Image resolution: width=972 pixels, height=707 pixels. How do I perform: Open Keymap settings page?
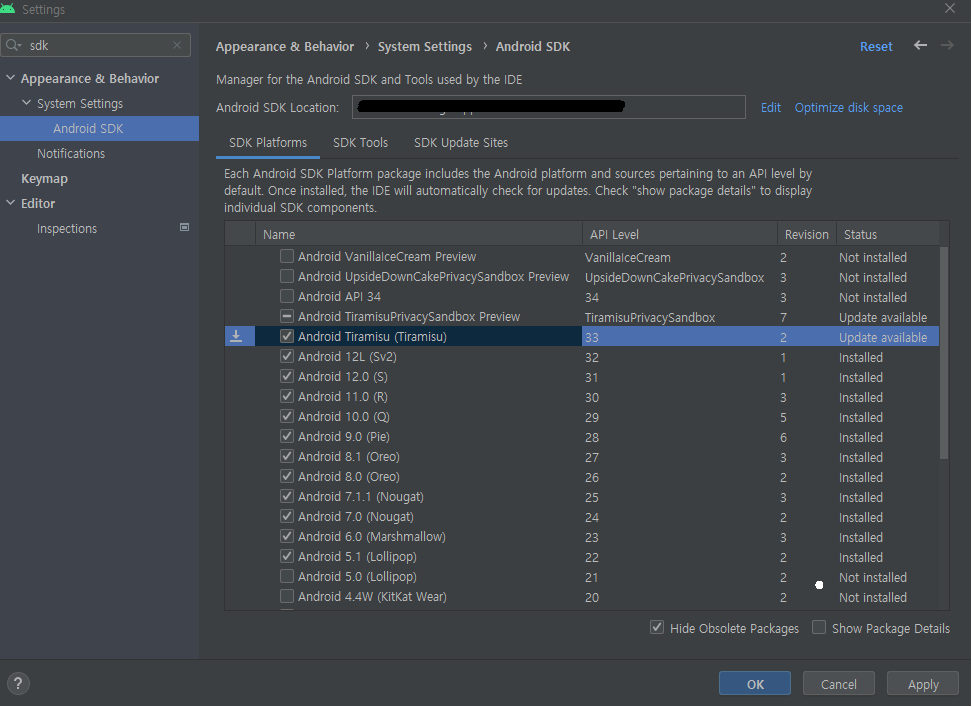45,178
